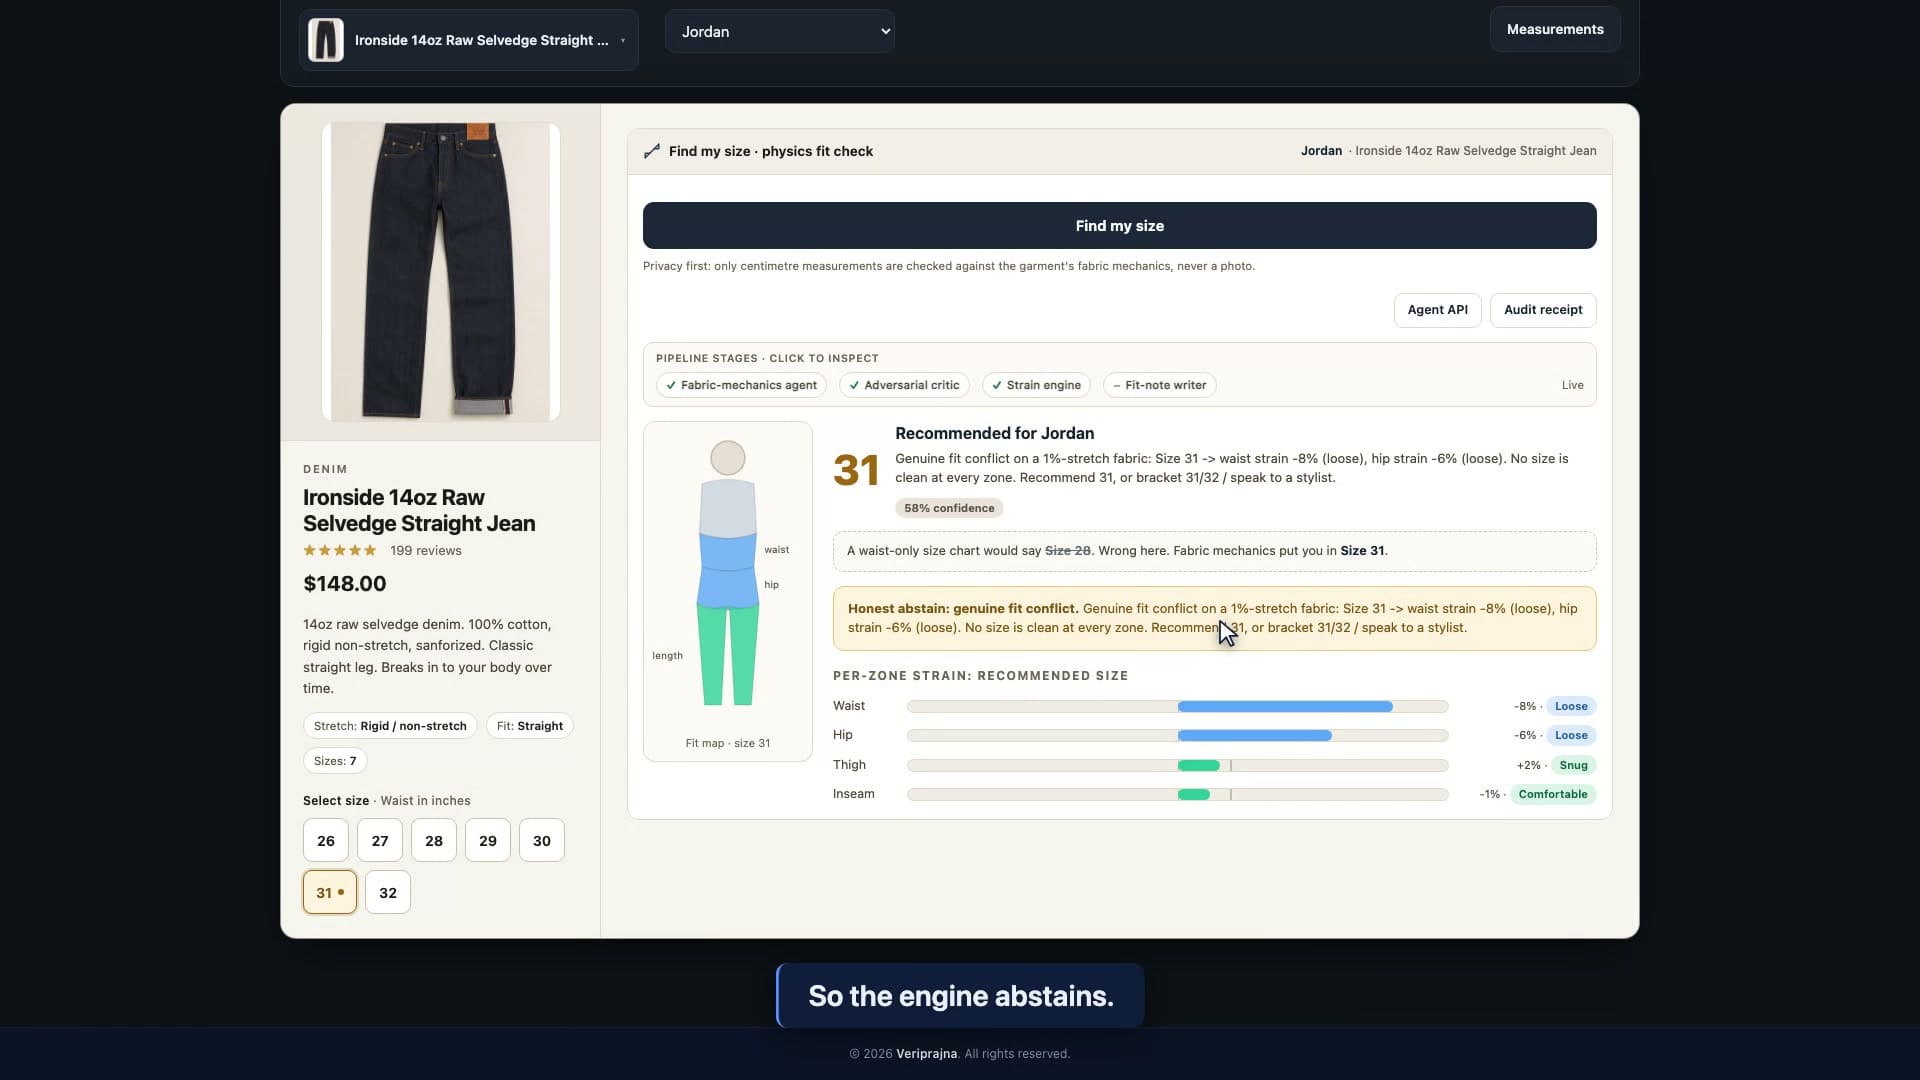The height and width of the screenshot is (1080, 1920).
Task: Inspect the Strain engine stage
Action: (x=1036, y=385)
